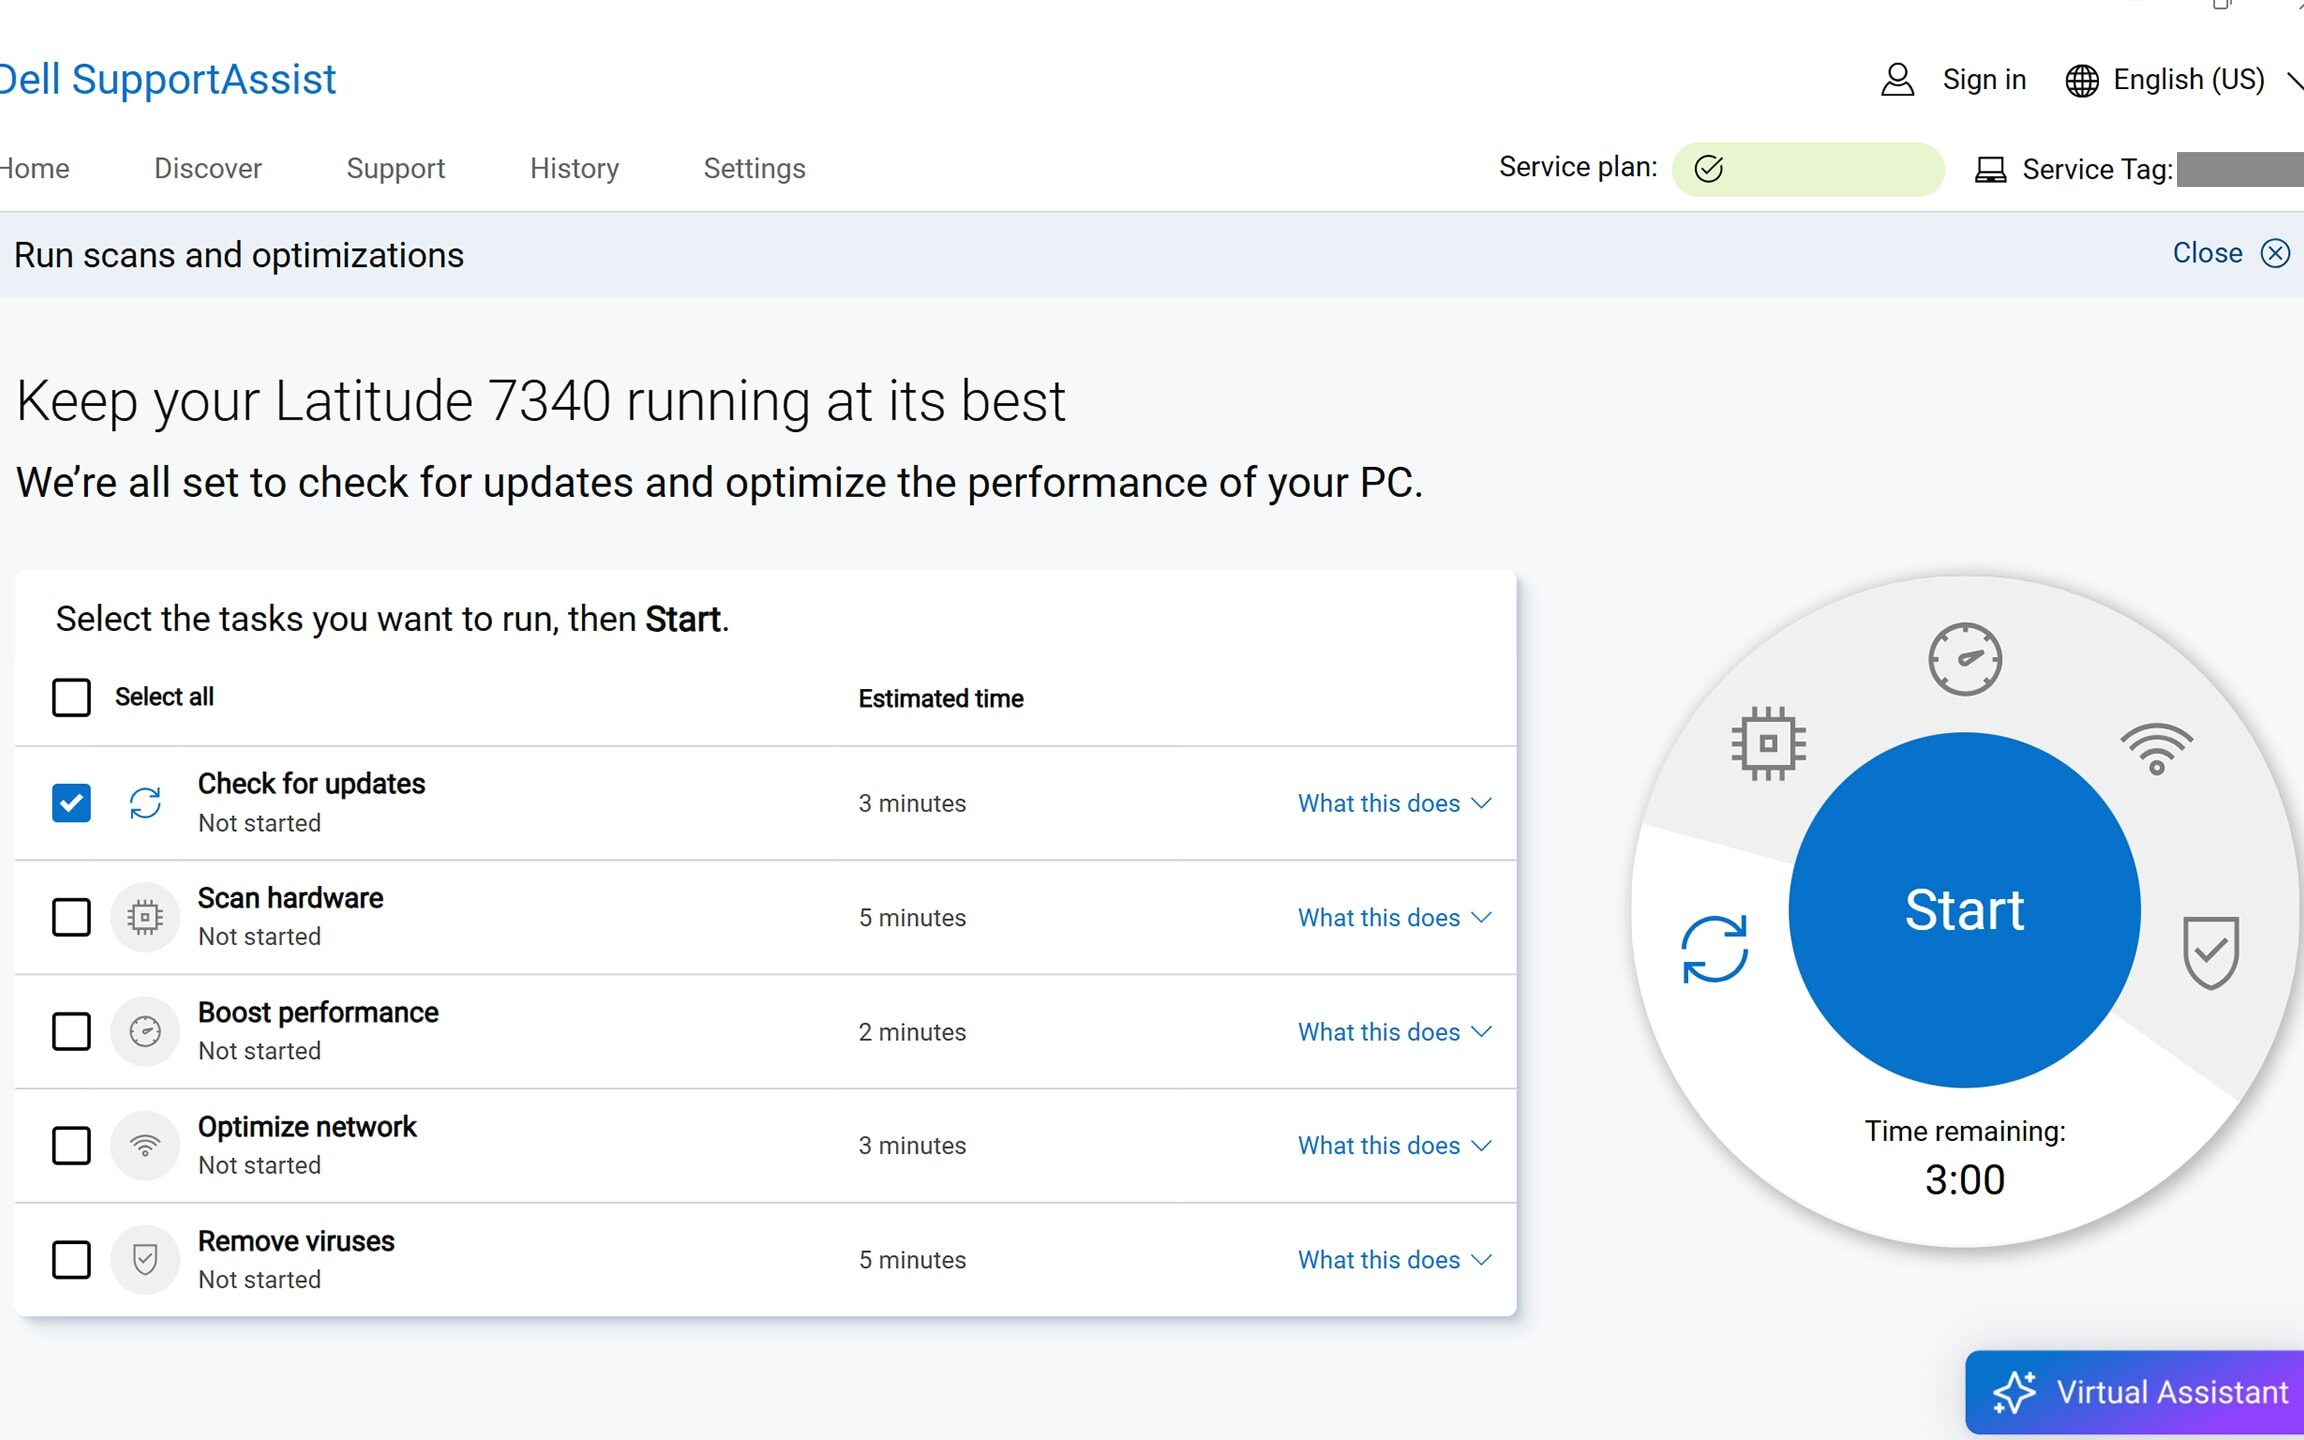Image resolution: width=2304 pixels, height=1440 pixels.
Task: Click the Remove viruses shield icon in list
Action: [x=145, y=1259]
